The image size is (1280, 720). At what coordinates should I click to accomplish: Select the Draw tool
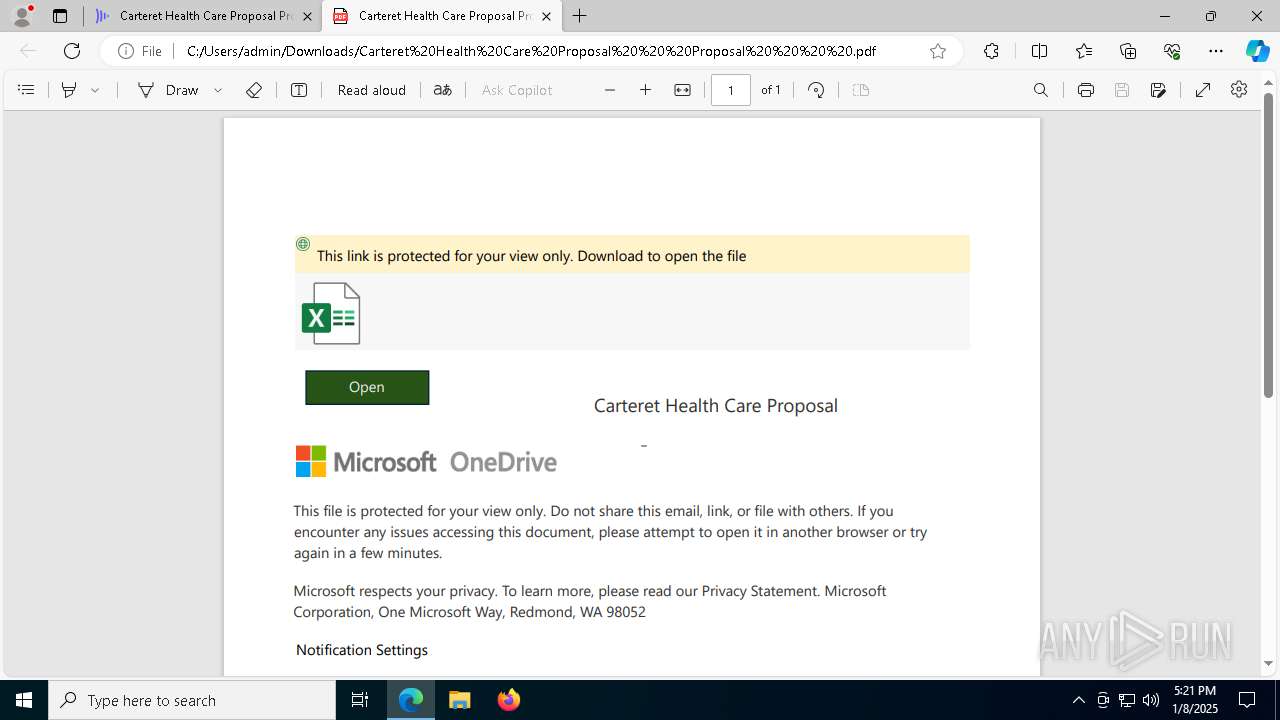pos(168,90)
